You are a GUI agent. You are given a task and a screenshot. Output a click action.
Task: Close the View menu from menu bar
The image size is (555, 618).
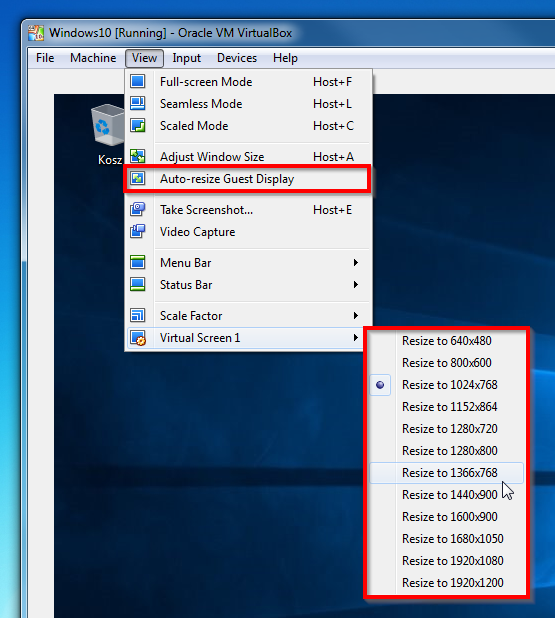(x=144, y=58)
